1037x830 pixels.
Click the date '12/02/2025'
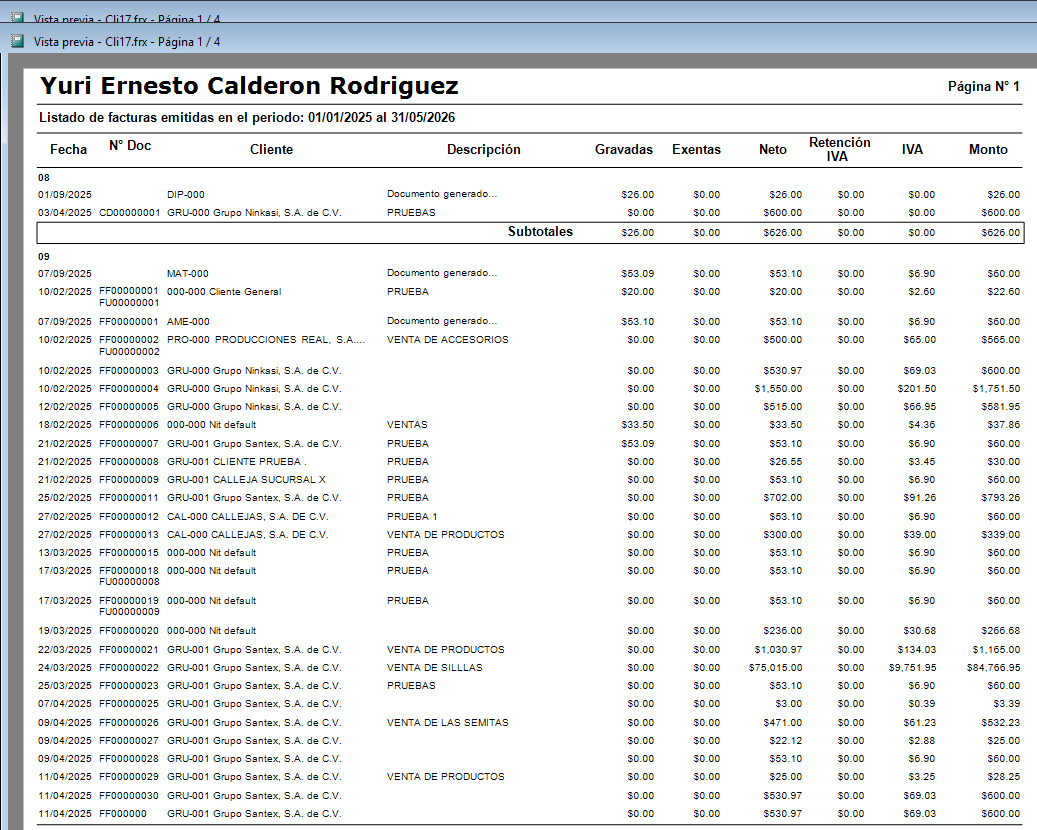pyautogui.click(x=65, y=407)
